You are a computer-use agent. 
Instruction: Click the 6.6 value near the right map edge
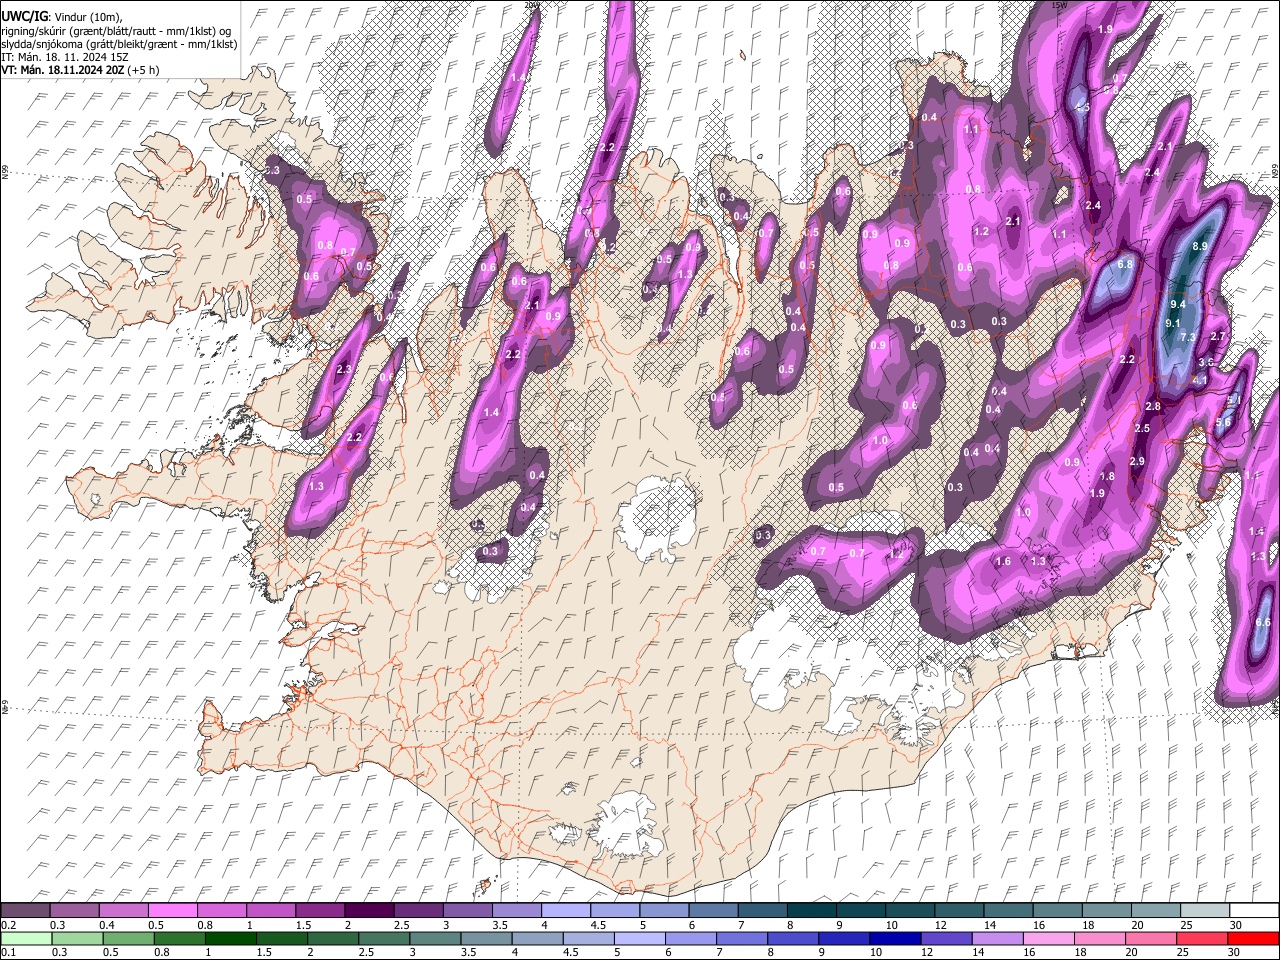pos(1262,622)
